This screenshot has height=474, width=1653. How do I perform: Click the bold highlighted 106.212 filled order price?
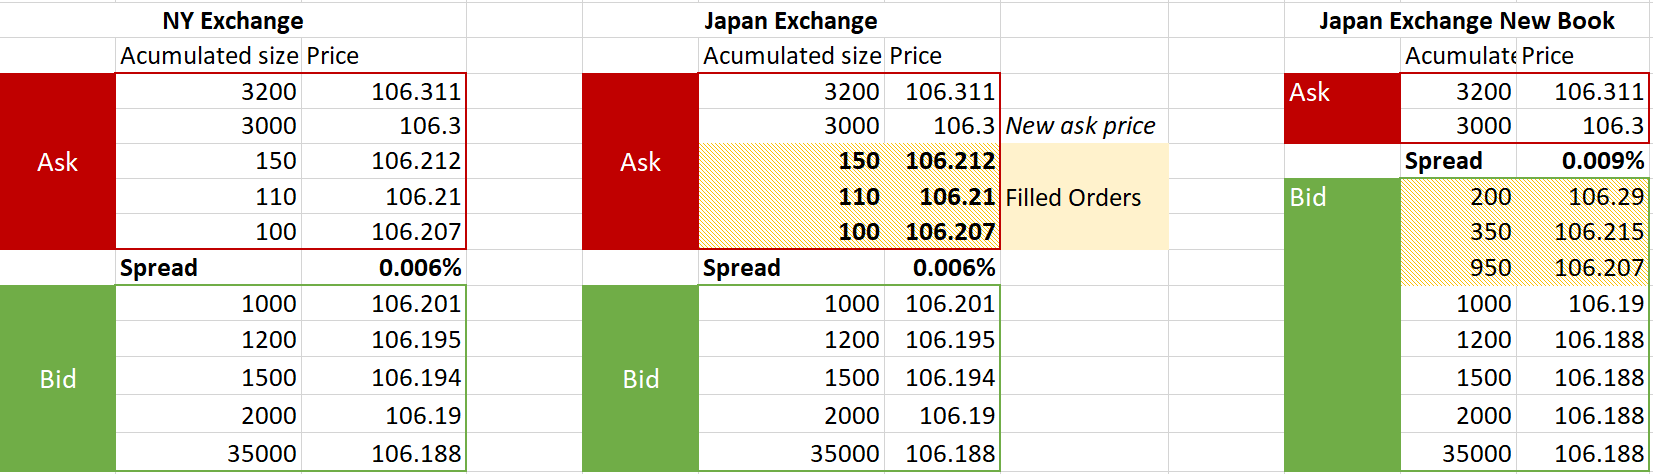[x=949, y=161]
